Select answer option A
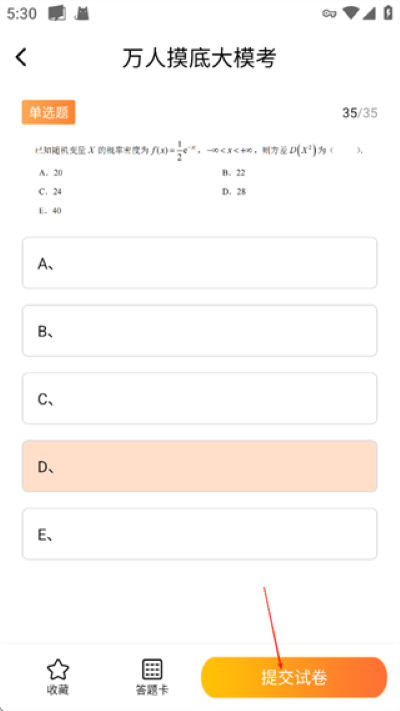 click(200, 263)
